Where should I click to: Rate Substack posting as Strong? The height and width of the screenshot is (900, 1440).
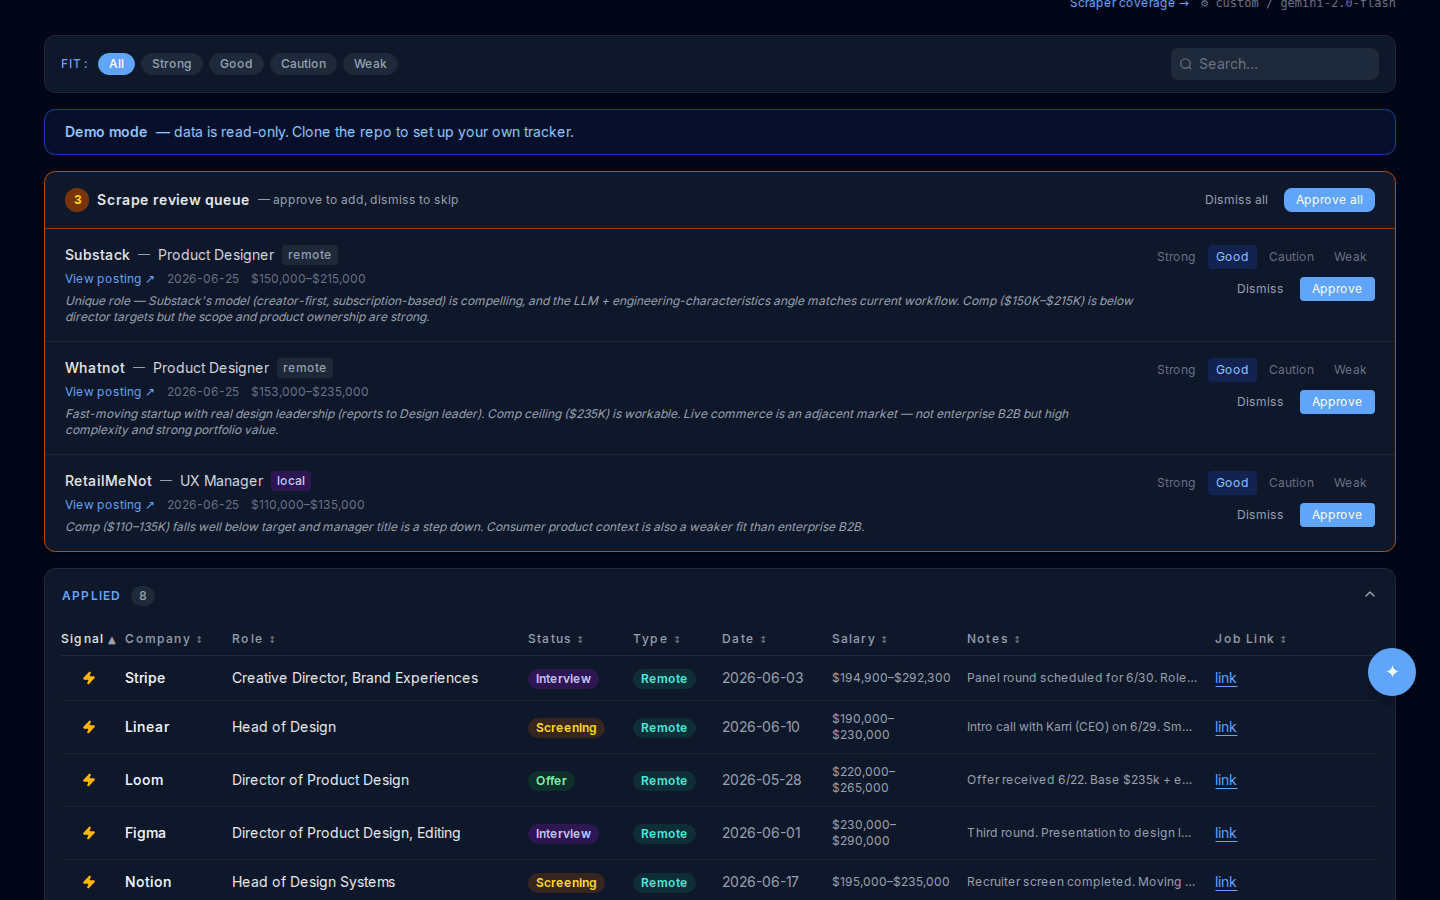[1176, 257]
